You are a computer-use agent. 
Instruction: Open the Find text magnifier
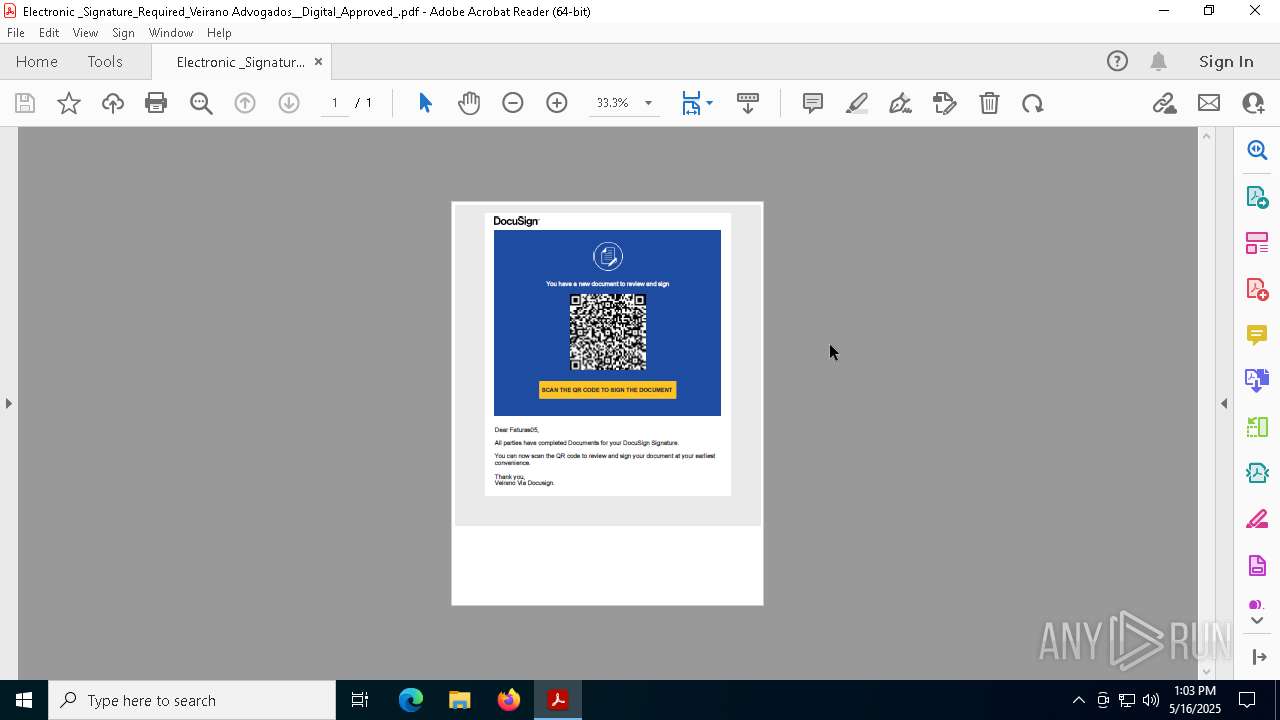[x=201, y=103]
